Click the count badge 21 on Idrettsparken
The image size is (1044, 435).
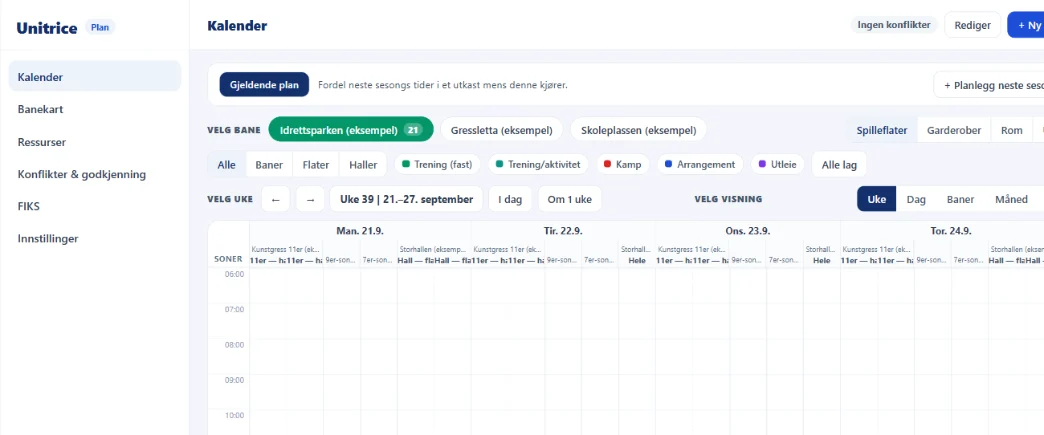(413, 130)
